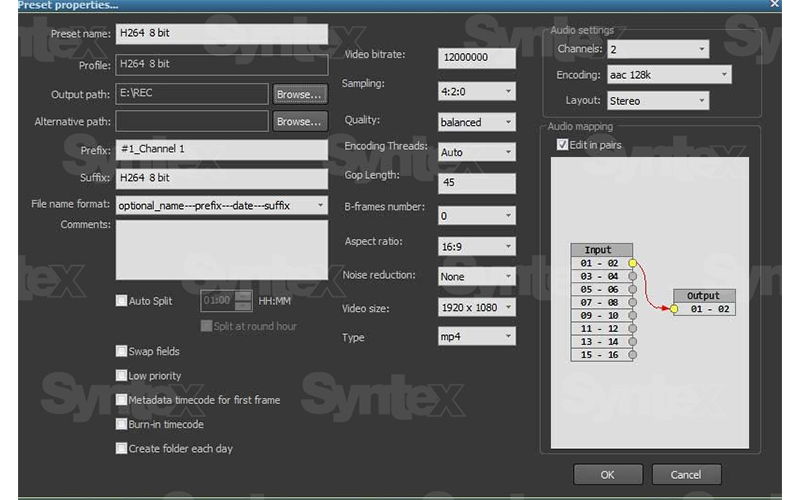Enable Swap fields checkbox
This screenshot has height=500, width=800.
pyautogui.click(x=121, y=351)
